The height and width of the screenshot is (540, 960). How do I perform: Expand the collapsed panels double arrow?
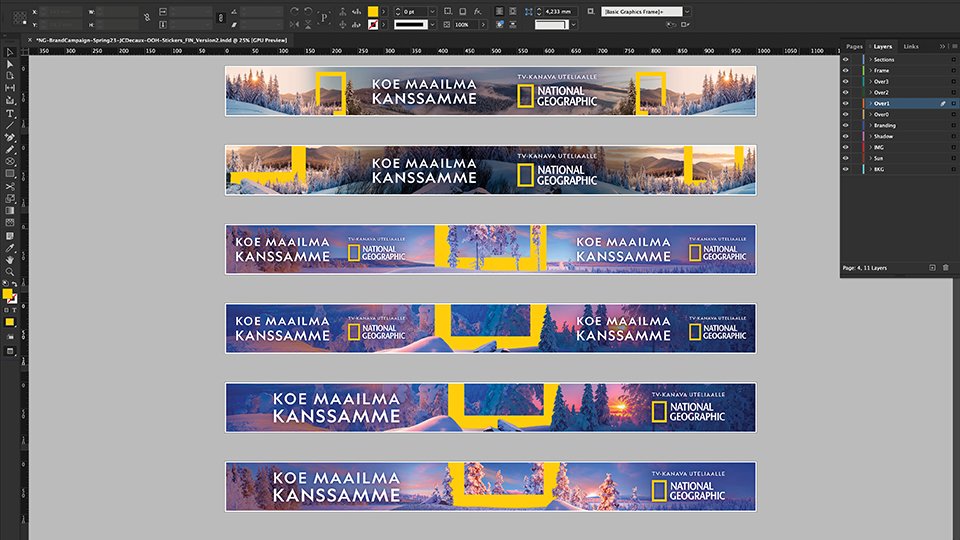tap(942, 47)
